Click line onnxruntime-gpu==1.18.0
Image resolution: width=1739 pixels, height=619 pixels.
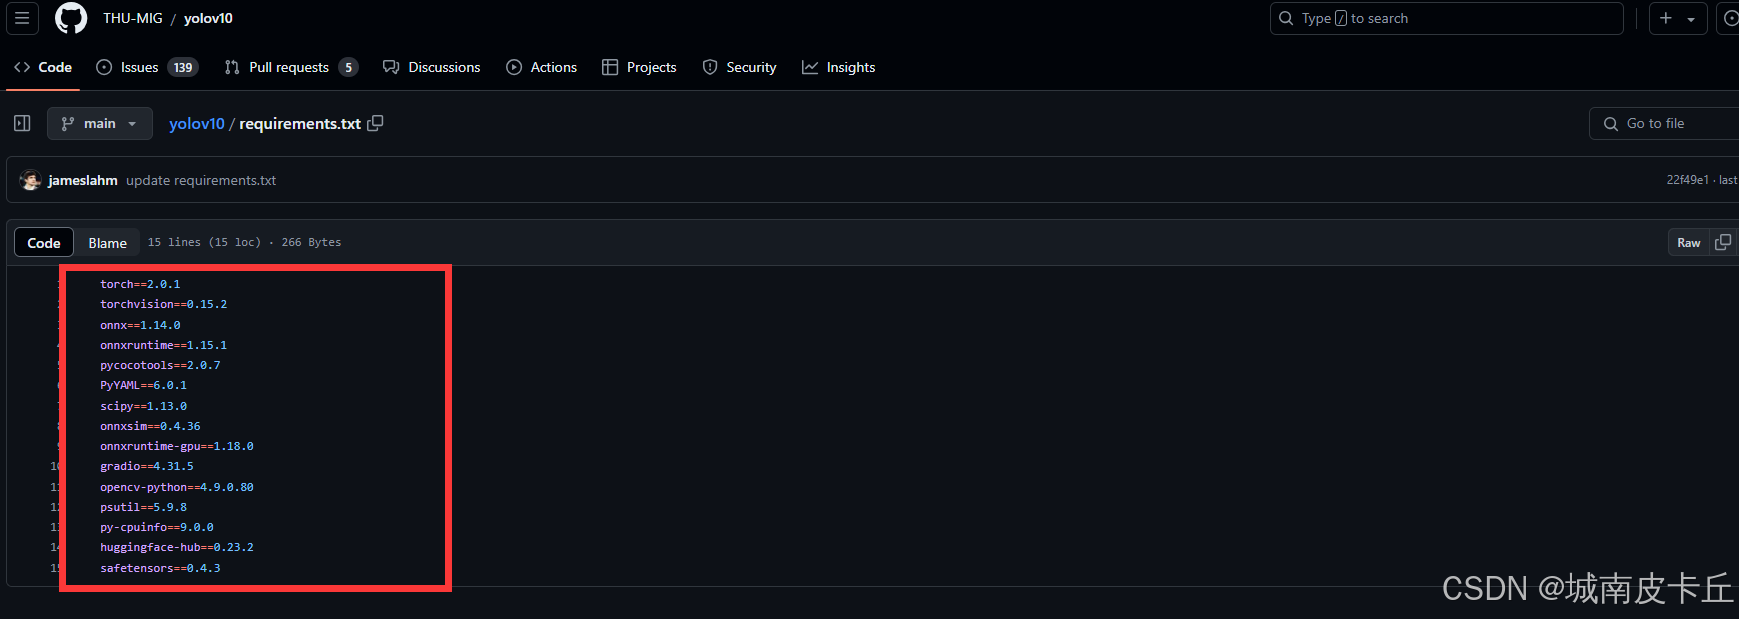click(x=177, y=446)
